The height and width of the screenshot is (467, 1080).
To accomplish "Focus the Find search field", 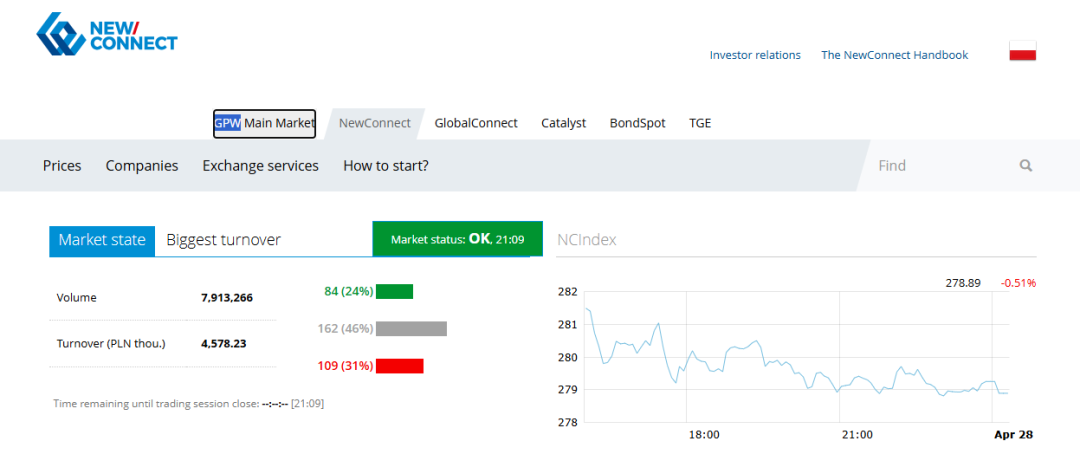I will (x=944, y=165).
